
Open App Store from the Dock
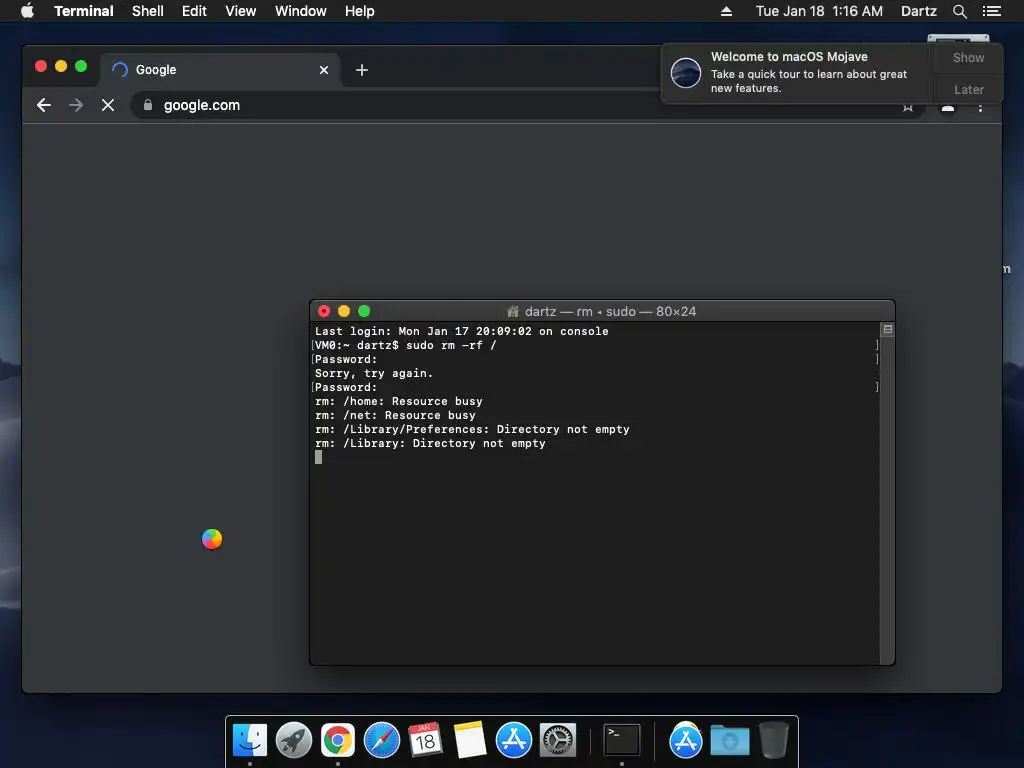513,741
